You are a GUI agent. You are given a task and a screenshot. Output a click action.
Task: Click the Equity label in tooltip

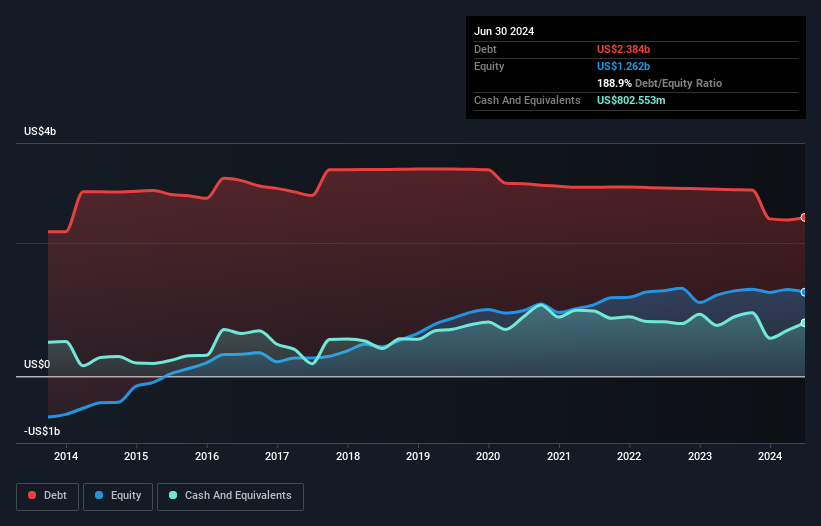(x=489, y=66)
